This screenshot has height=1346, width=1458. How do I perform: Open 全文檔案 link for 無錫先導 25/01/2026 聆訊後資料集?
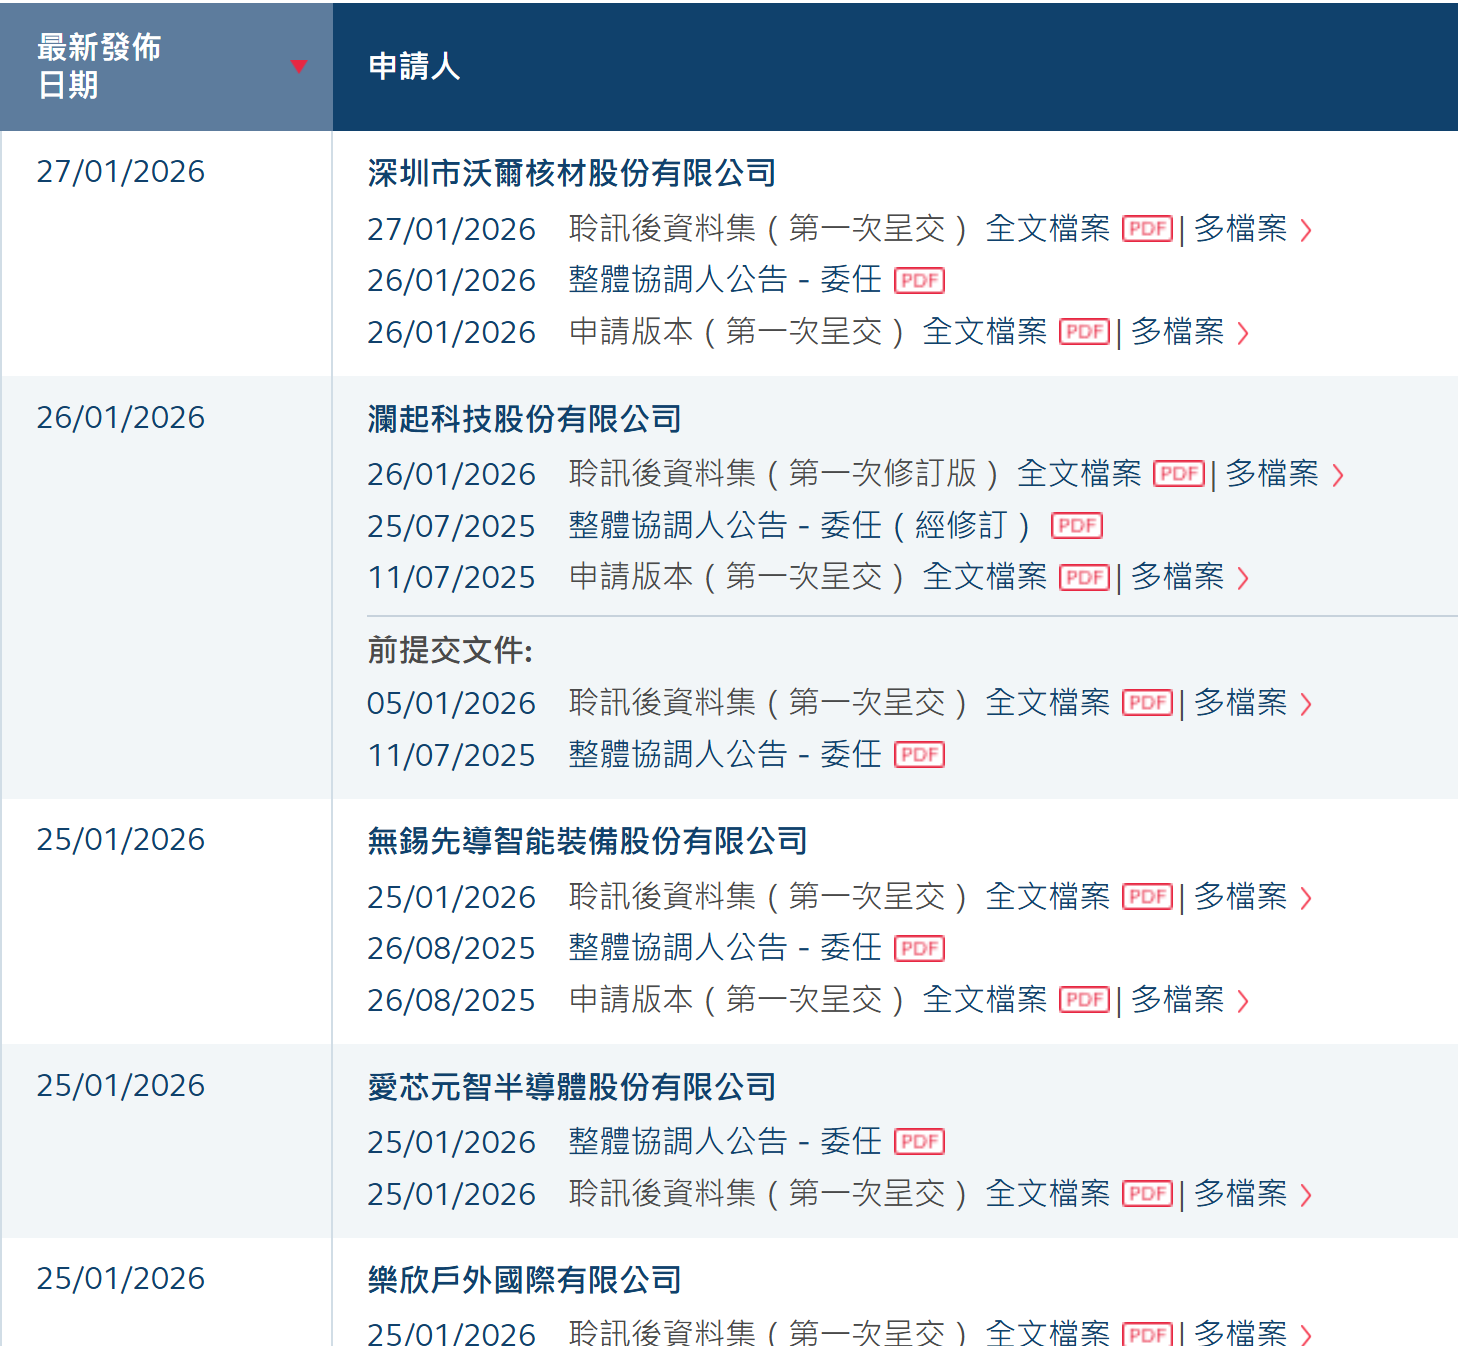coord(1047,897)
